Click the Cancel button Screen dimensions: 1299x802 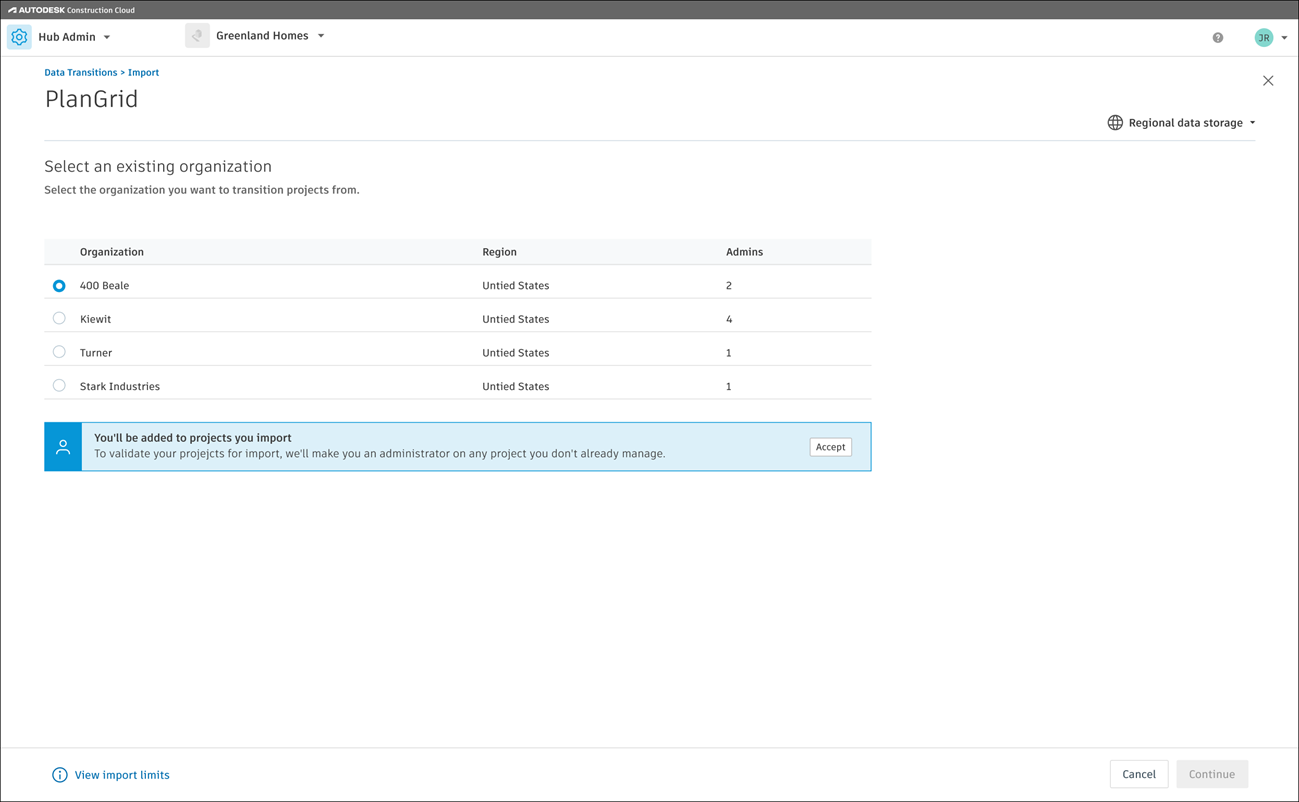click(x=1139, y=774)
